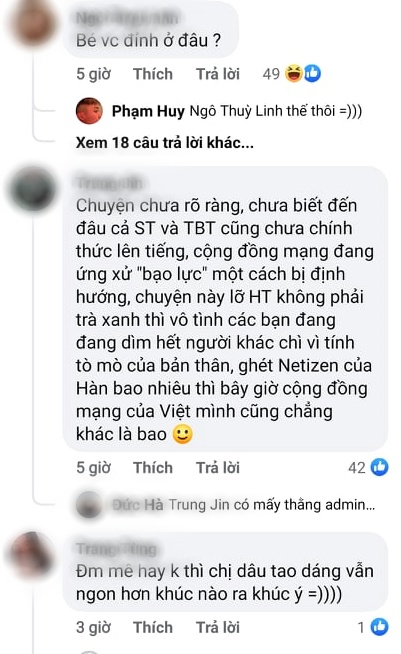The image size is (401, 654).
Task: Click the tagged name Ngô Thuỳ Linh
Action: (232, 111)
